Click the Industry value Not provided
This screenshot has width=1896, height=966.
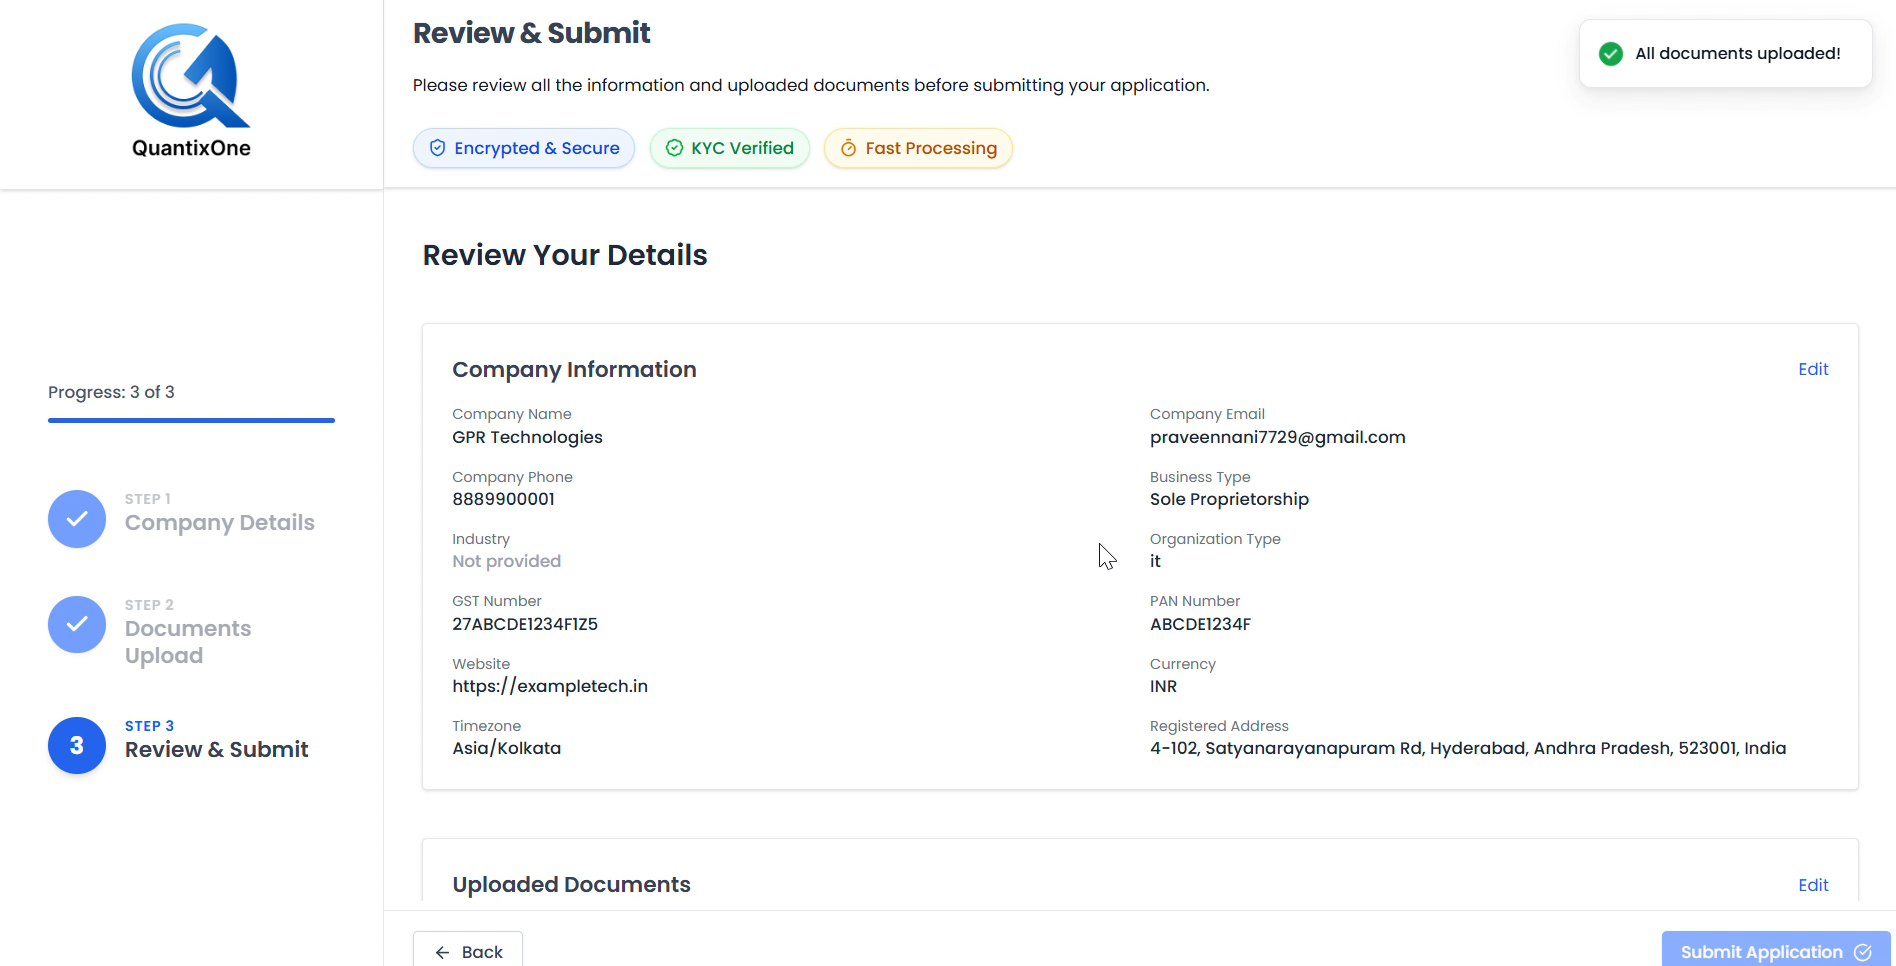(x=506, y=561)
